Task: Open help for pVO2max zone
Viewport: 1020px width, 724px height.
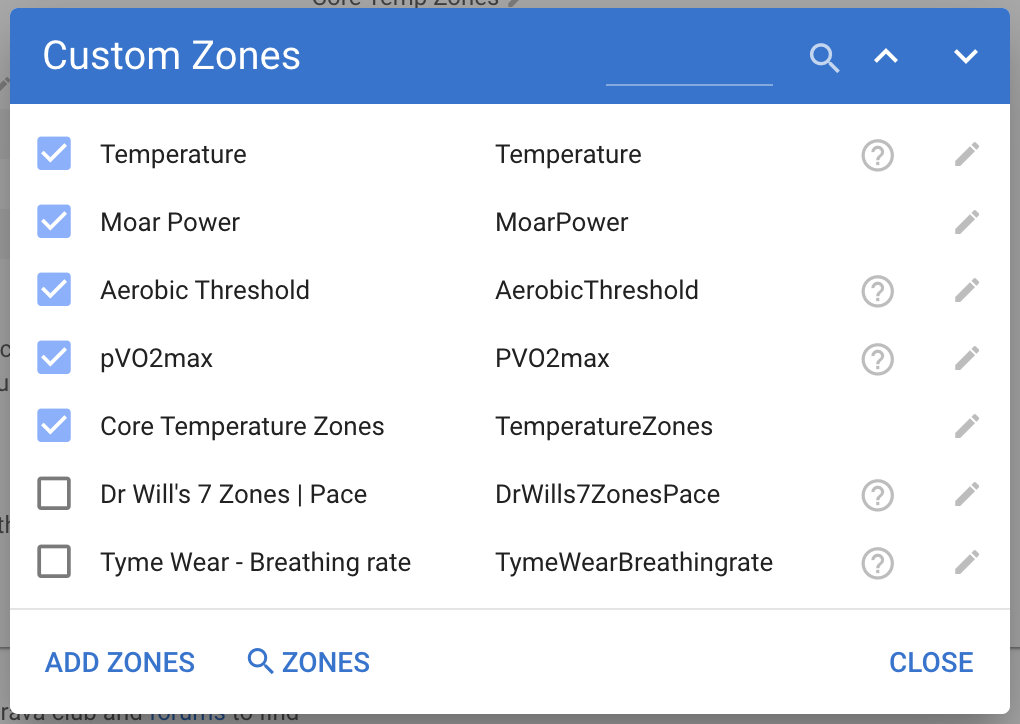Action: tap(877, 358)
